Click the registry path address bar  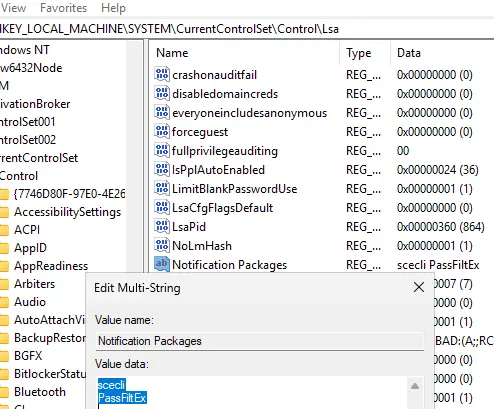click(x=247, y=29)
